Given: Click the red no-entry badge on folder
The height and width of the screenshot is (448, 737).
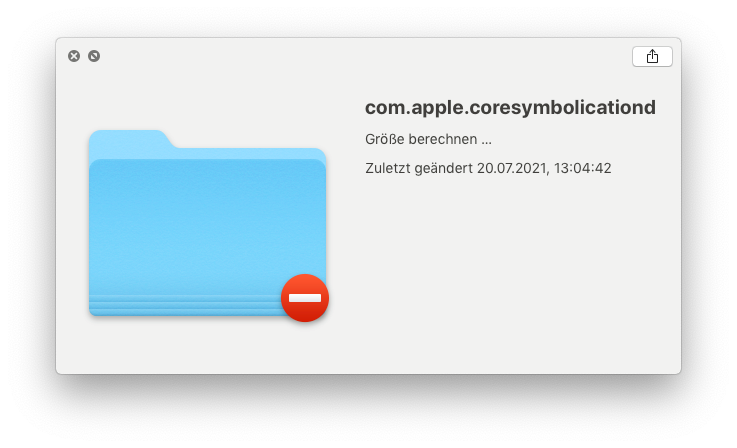Looking at the screenshot, I should [305, 298].
